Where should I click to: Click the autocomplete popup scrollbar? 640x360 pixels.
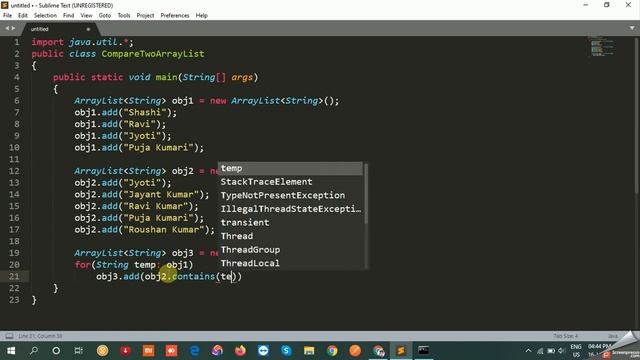pyautogui.click(x=366, y=194)
